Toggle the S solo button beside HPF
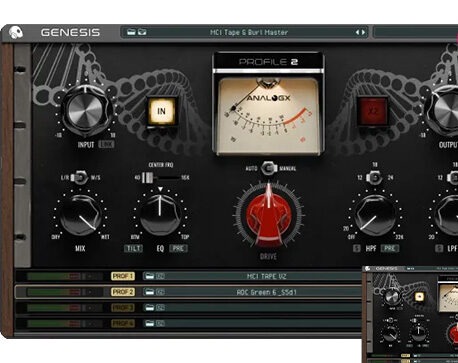The height and width of the screenshot is (363, 458). 356,248
